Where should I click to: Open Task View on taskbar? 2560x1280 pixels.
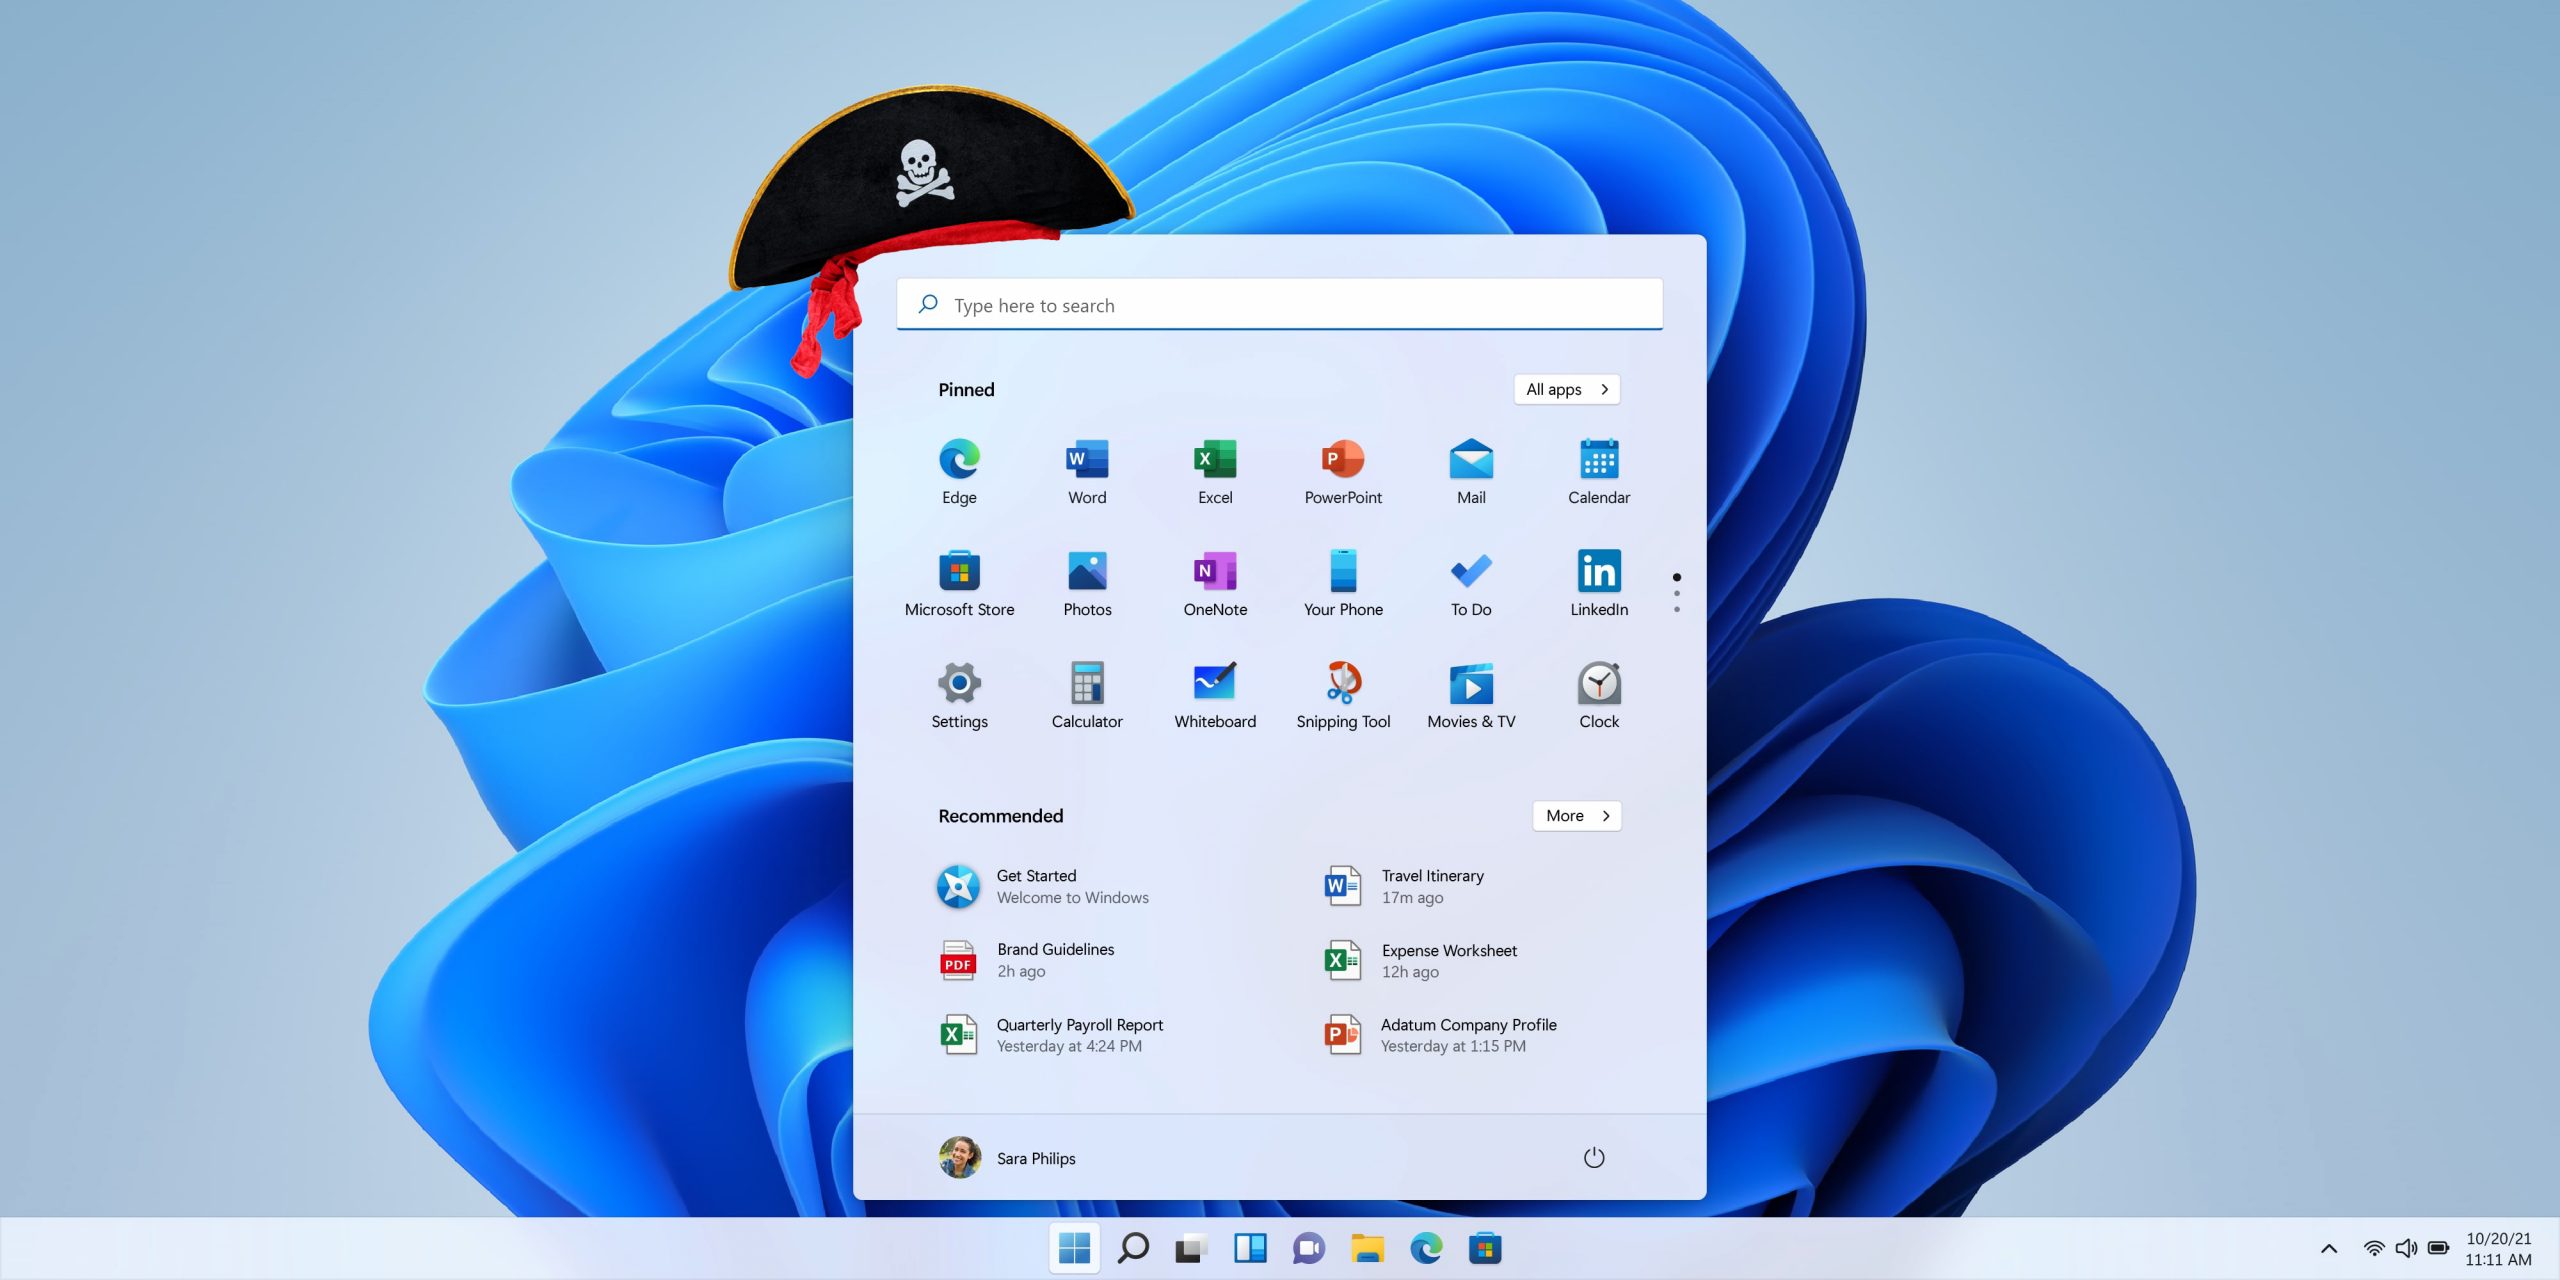(1191, 1248)
